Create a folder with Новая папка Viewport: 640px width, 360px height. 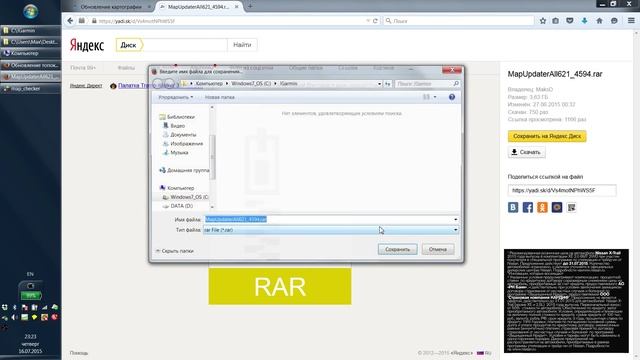pyautogui.click(x=220, y=97)
